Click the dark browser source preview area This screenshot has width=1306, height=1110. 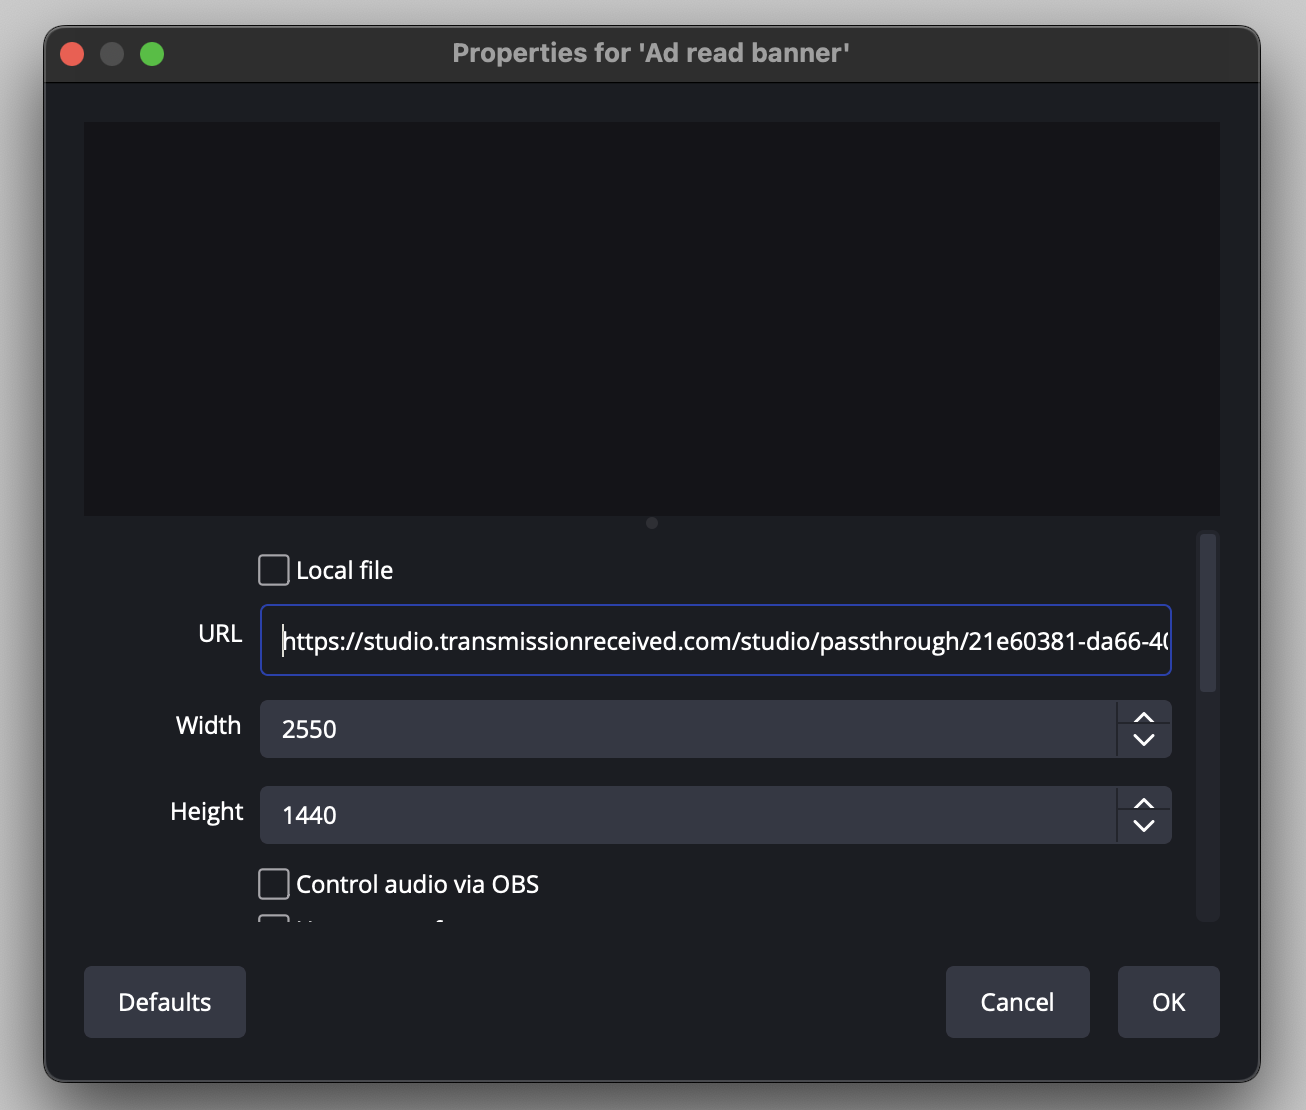point(651,319)
